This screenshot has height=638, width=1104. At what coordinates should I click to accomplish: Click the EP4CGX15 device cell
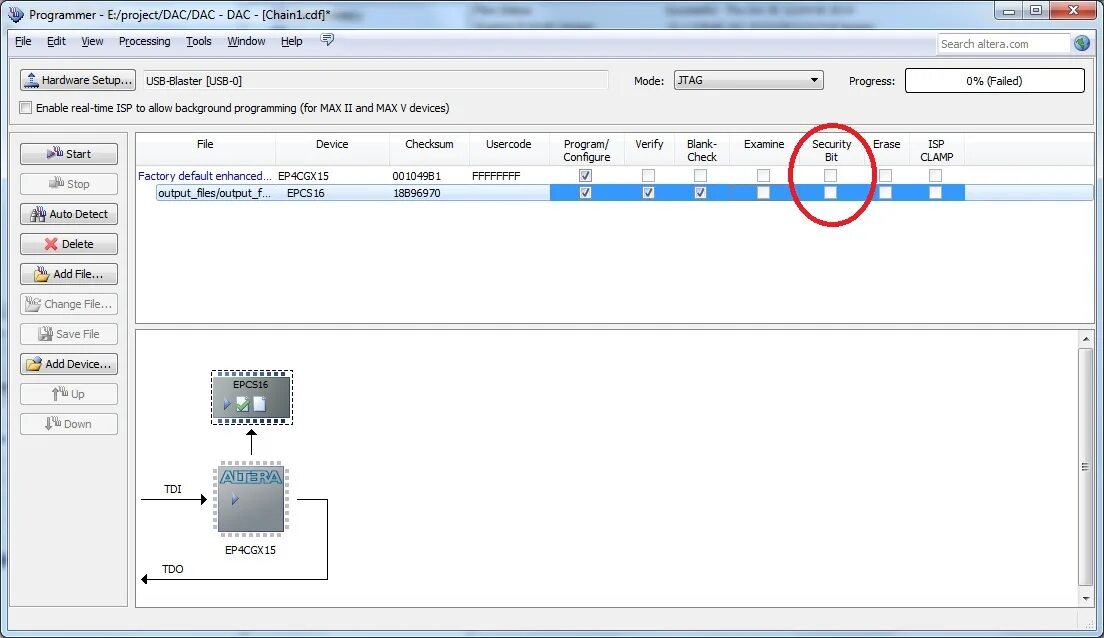[x=303, y=176]
